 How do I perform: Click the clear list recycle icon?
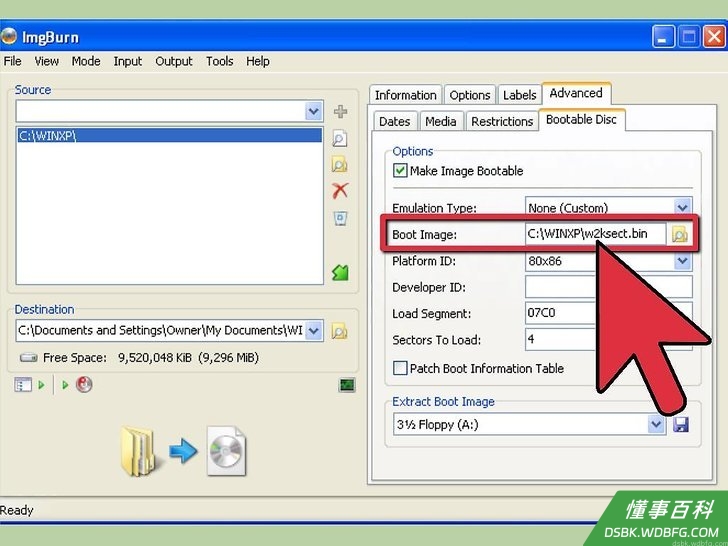[340, 218]
